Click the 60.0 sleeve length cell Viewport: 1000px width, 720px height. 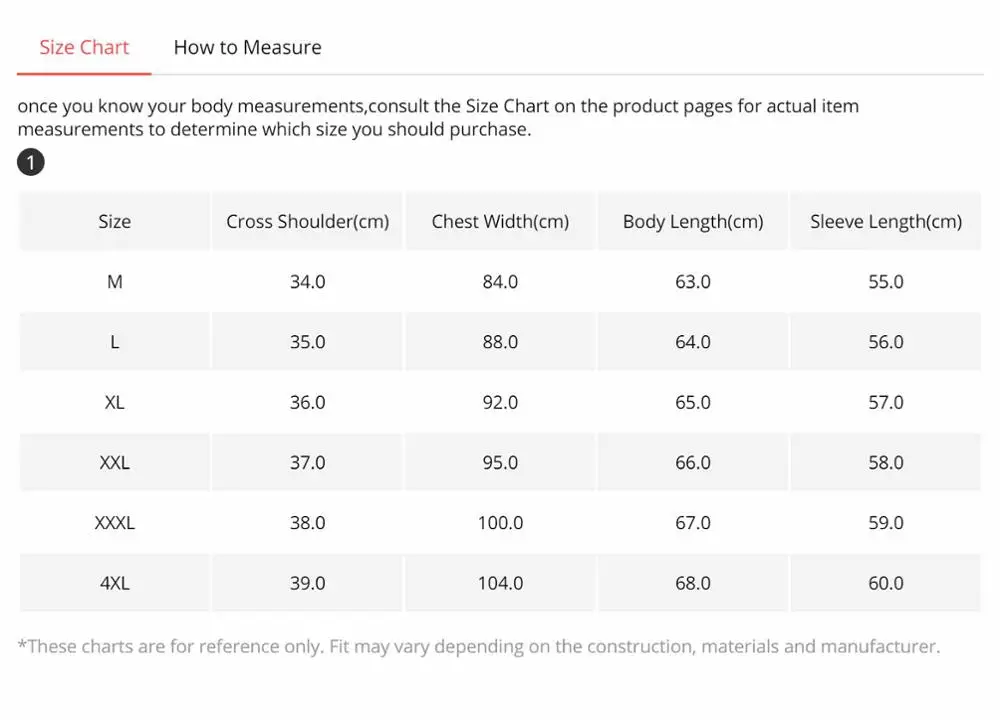(x=885, y=583)
